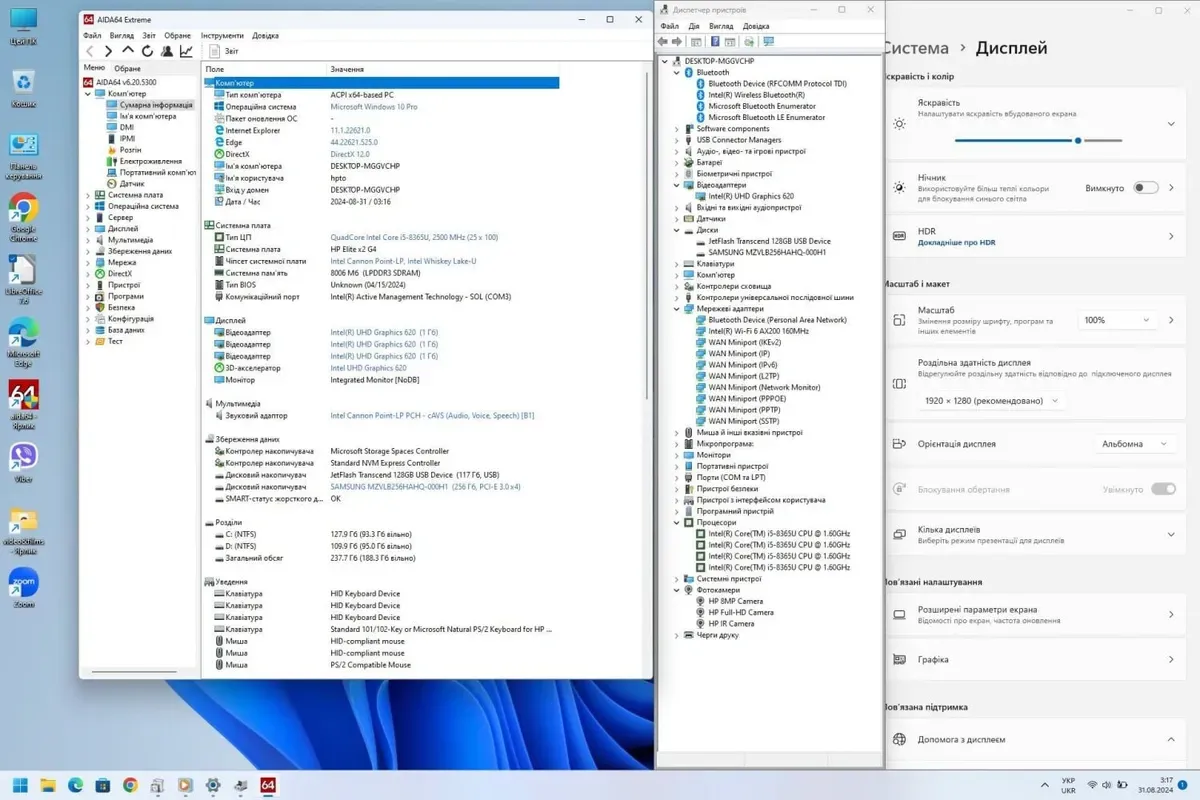Click the brightness slider handle
Viewport: 1200px width, 800px height.
click(1078, 140)
